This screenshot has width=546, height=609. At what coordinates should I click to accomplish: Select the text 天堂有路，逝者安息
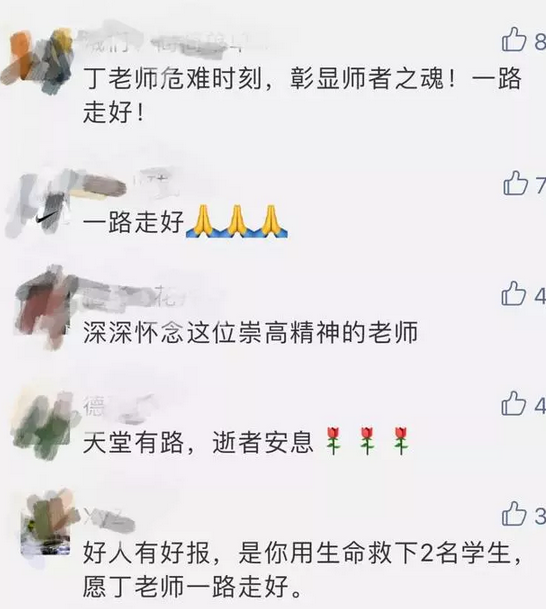[x=198, y=442]
